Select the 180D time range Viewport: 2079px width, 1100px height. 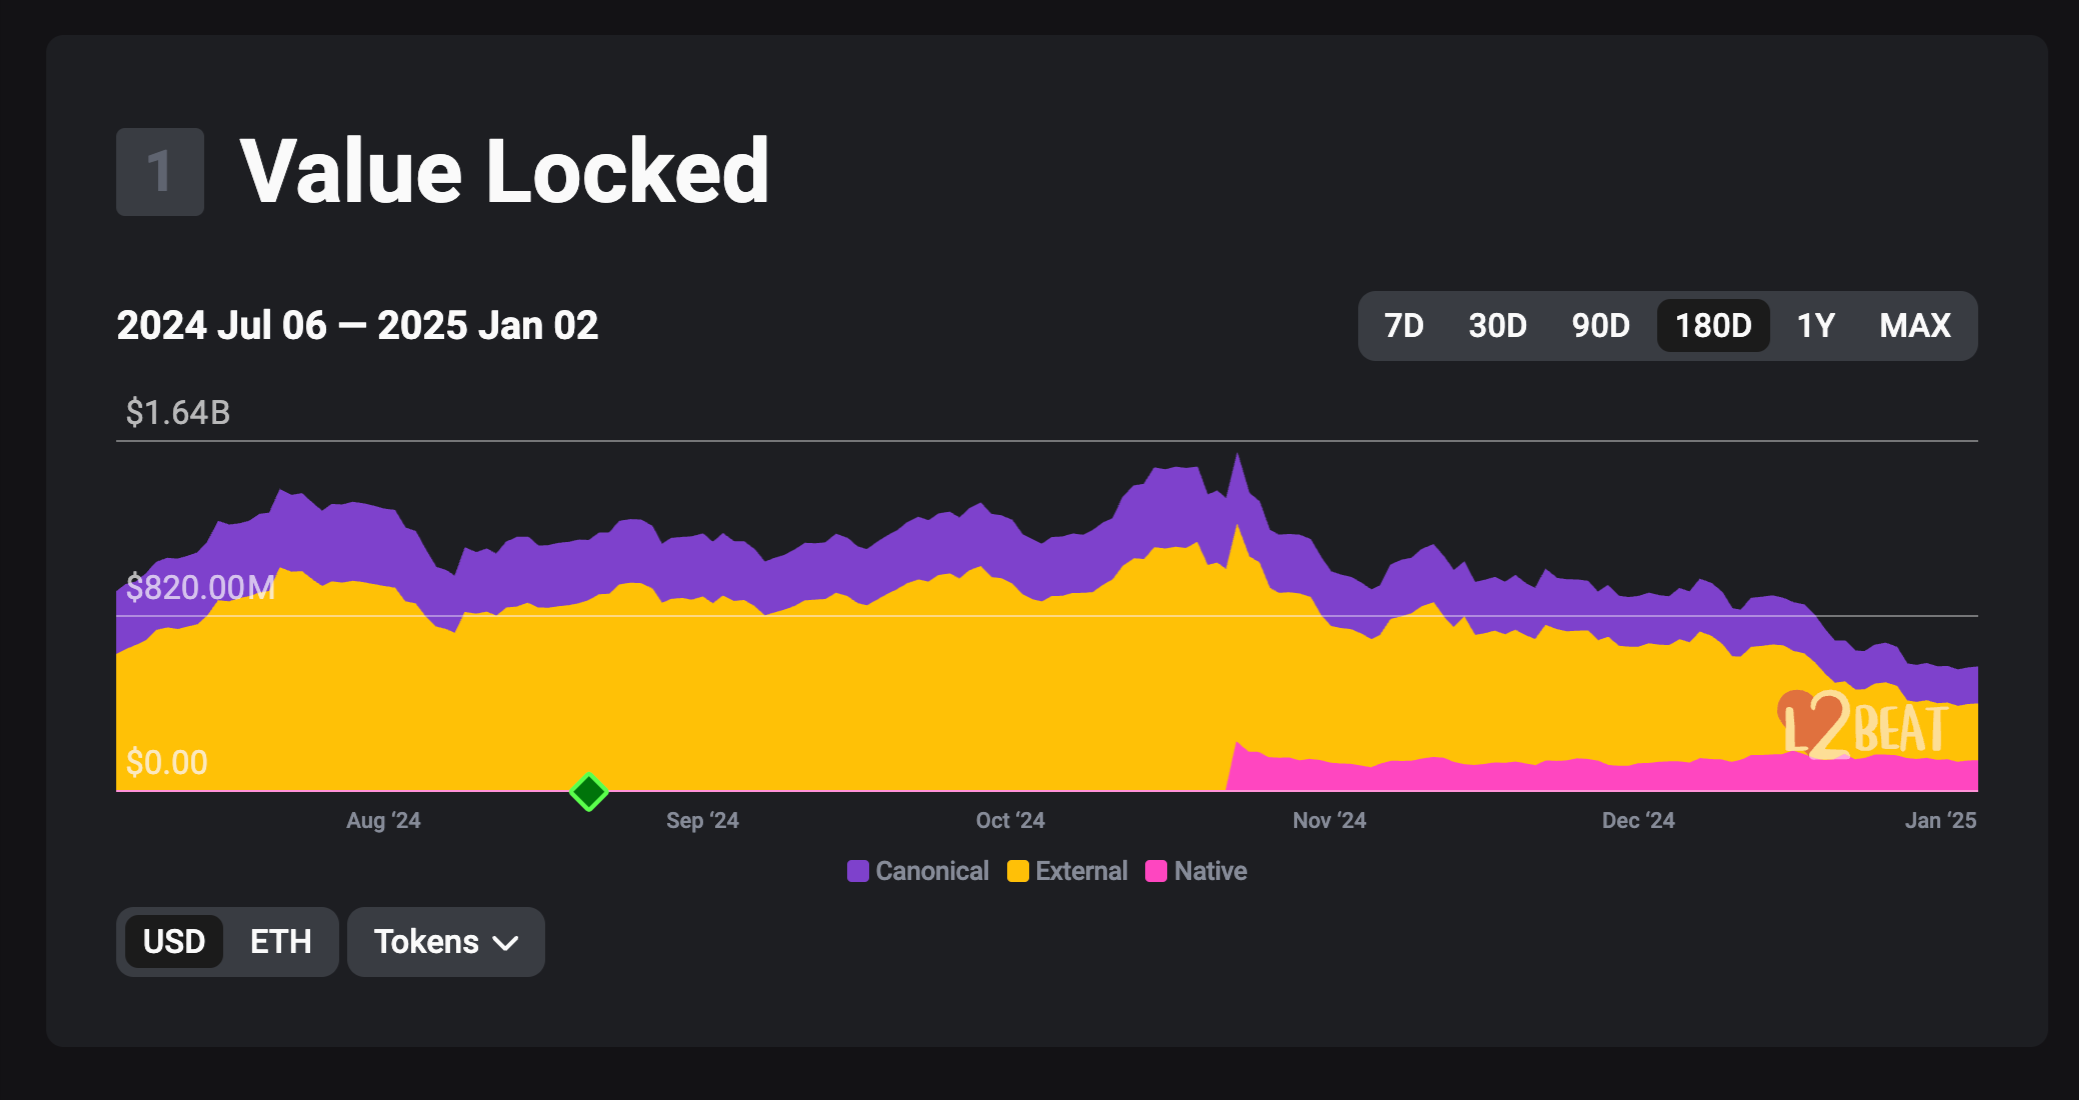click(x=1713, y=326)
